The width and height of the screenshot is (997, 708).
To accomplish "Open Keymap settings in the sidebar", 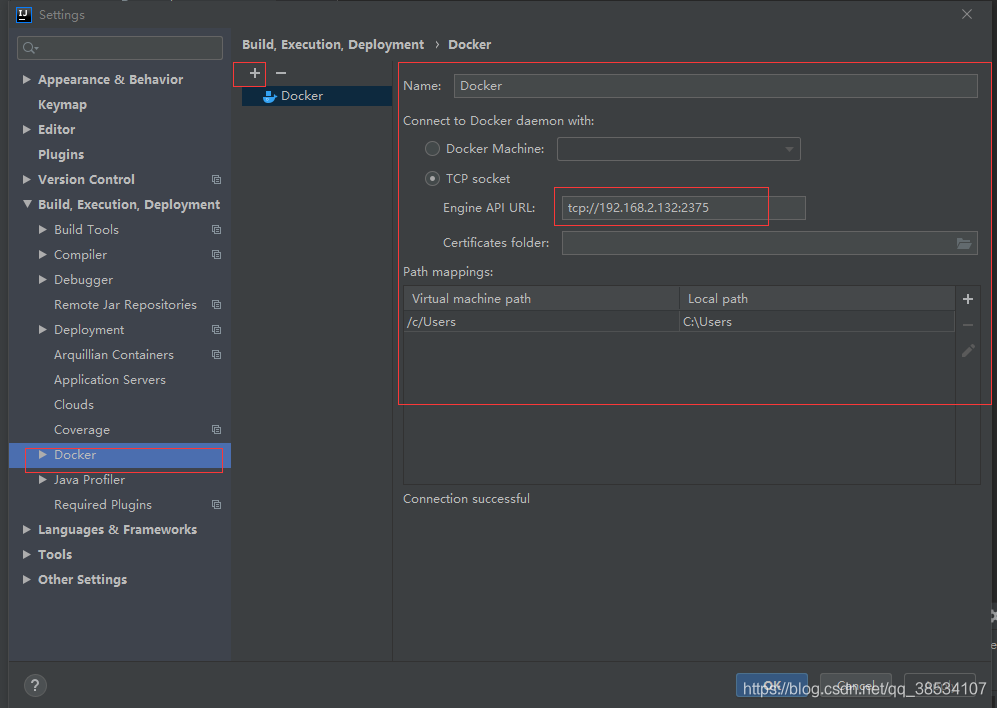I will (x=62, y=104).
